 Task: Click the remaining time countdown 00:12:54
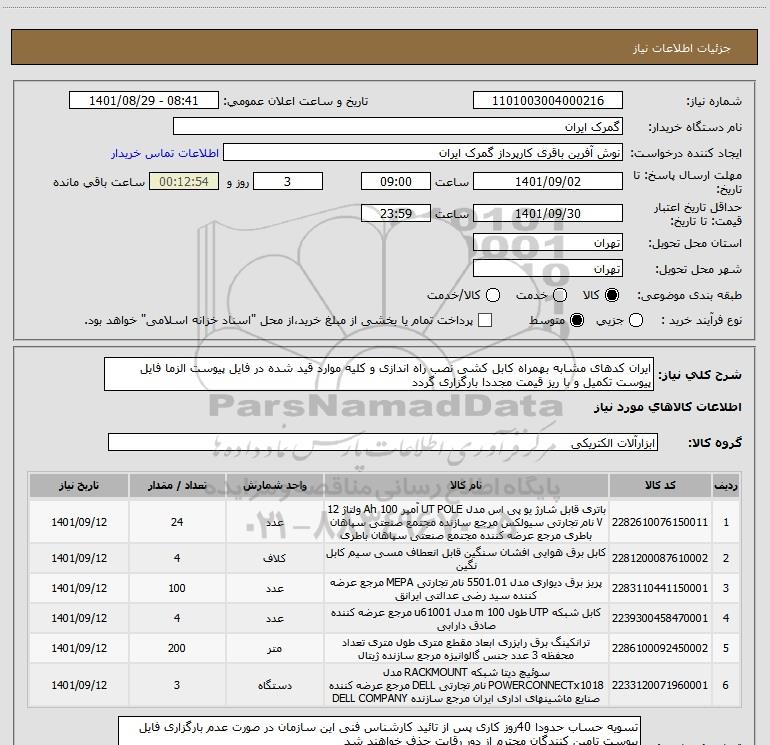[184, 181]
